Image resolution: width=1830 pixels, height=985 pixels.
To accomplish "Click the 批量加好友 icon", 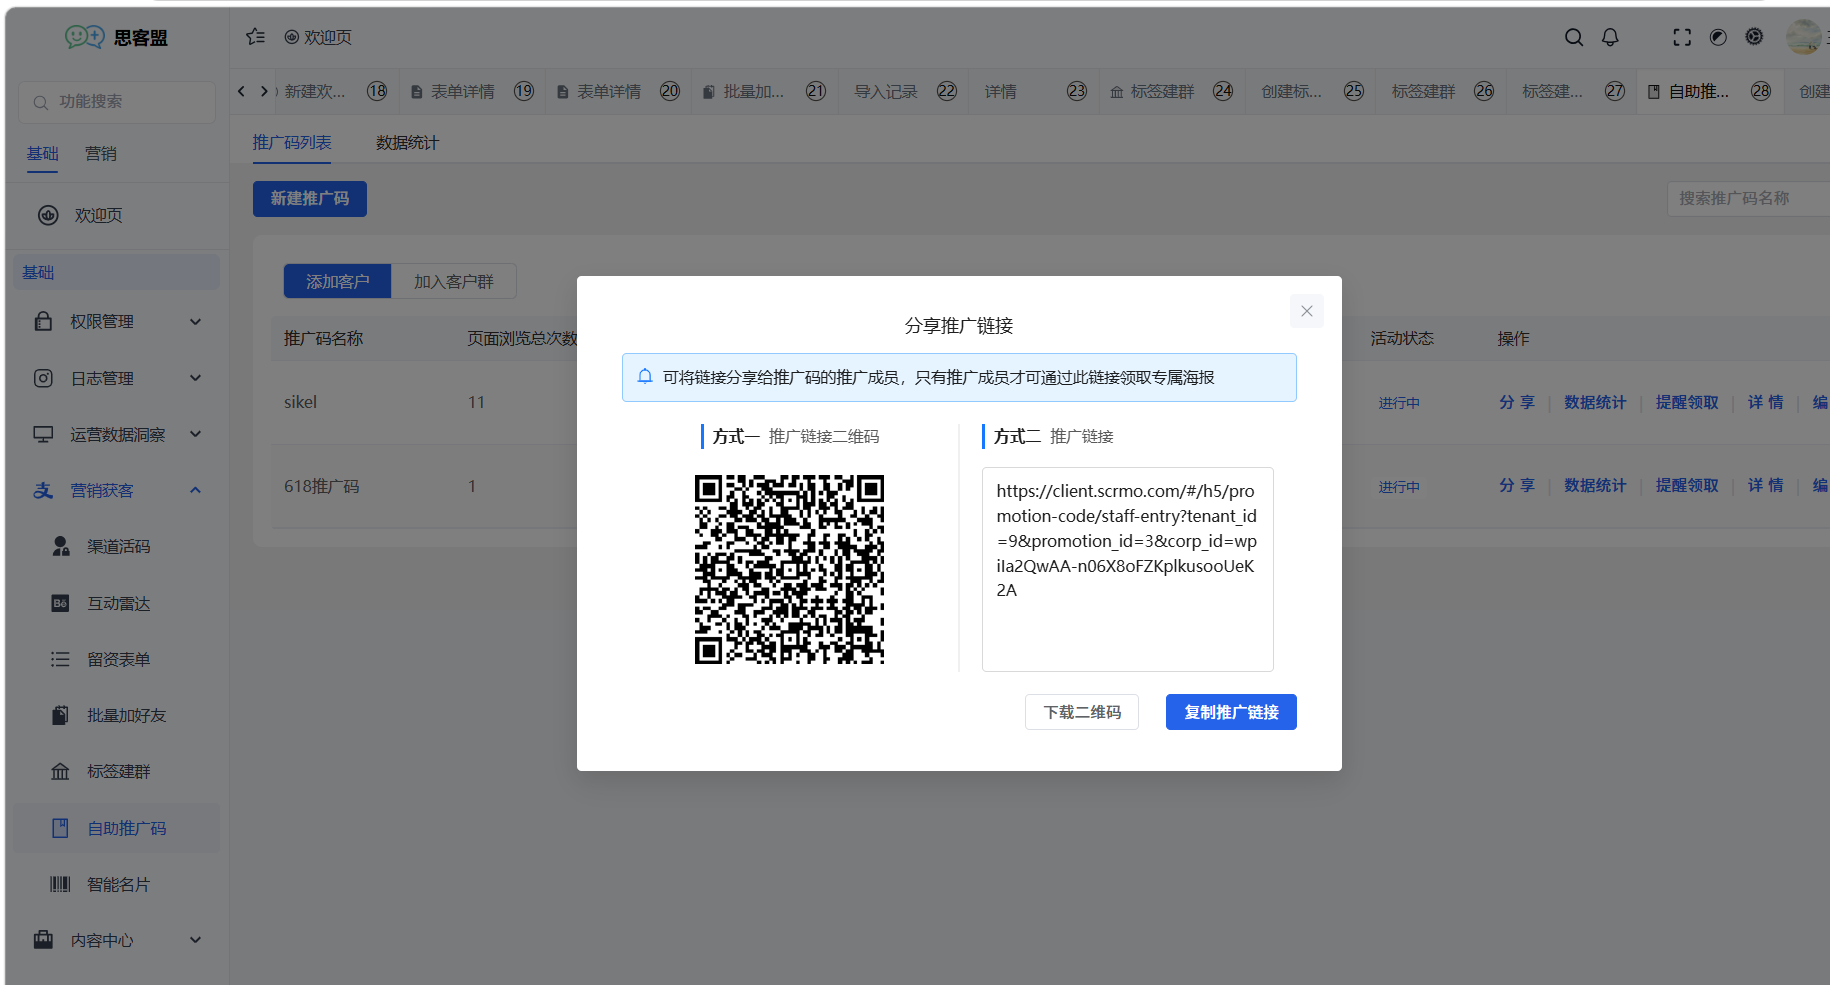I will pos(60,715).
